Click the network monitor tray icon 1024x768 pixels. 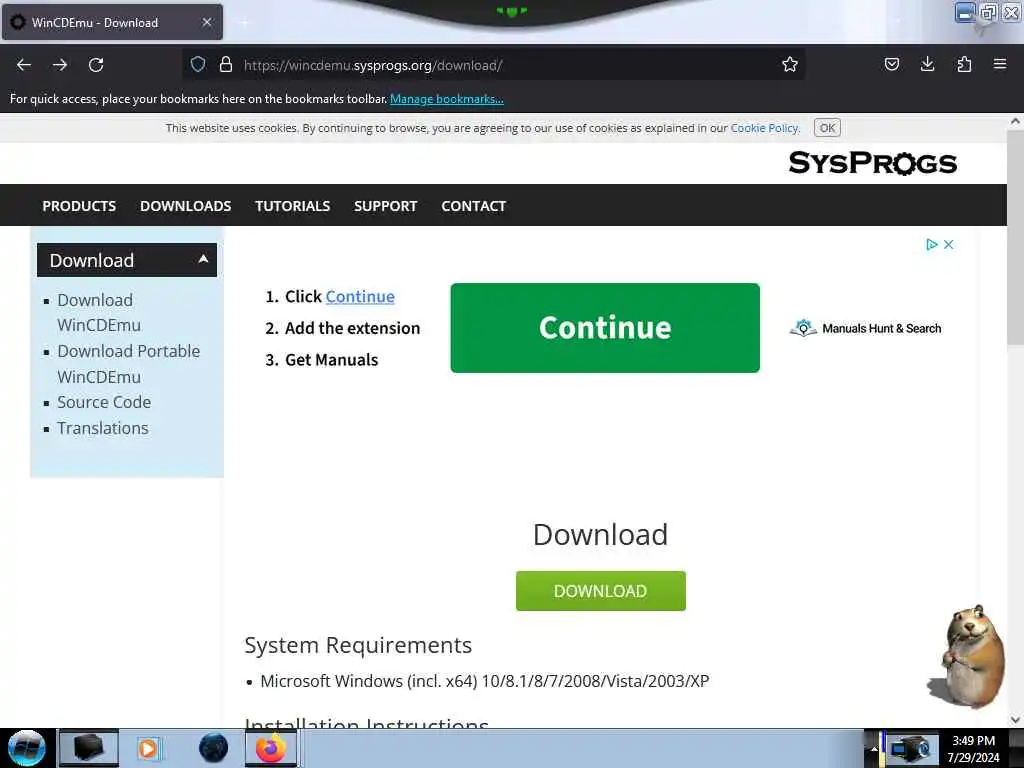(x=910, y=749)
